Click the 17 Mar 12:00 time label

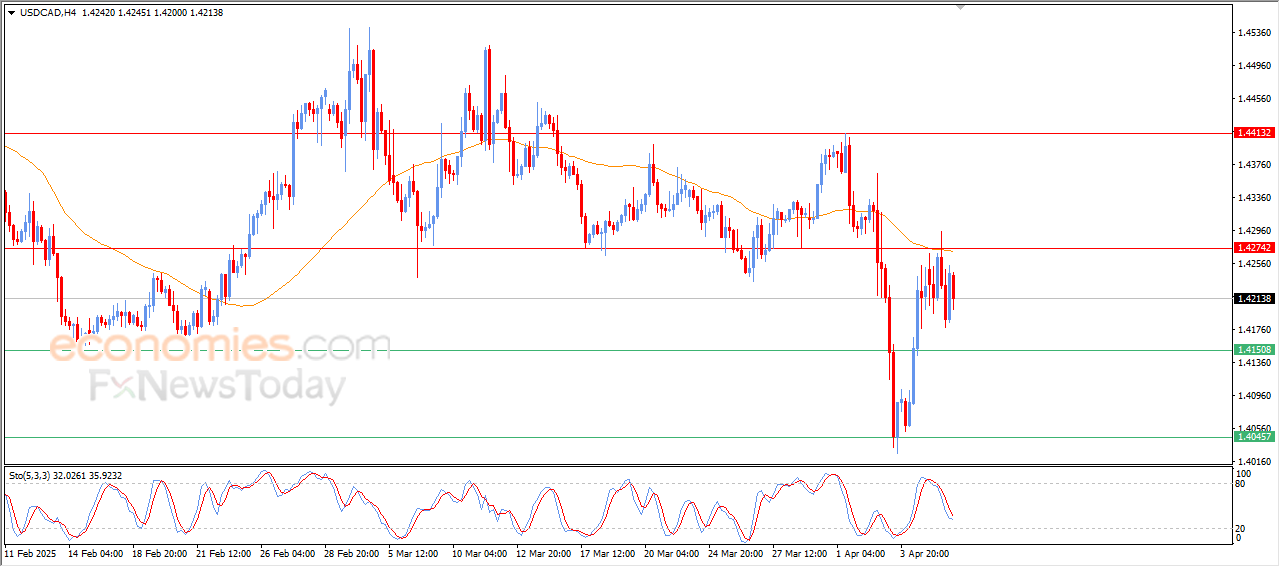click(x=607, y=552)
